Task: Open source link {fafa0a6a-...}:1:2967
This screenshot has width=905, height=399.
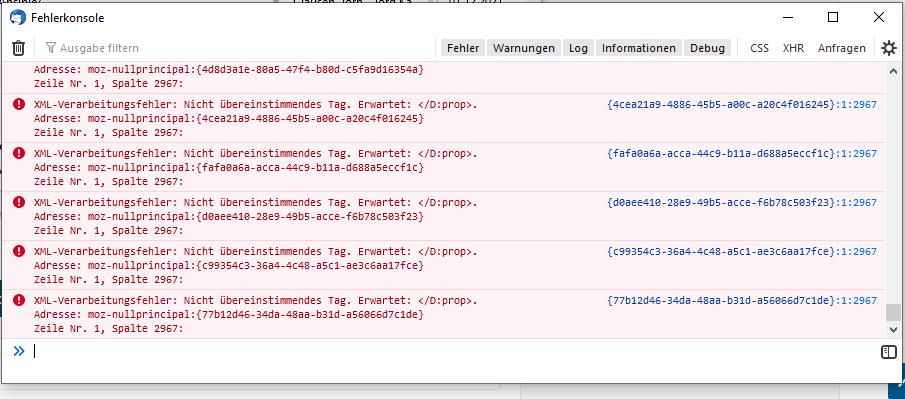Action: point(742,154)
